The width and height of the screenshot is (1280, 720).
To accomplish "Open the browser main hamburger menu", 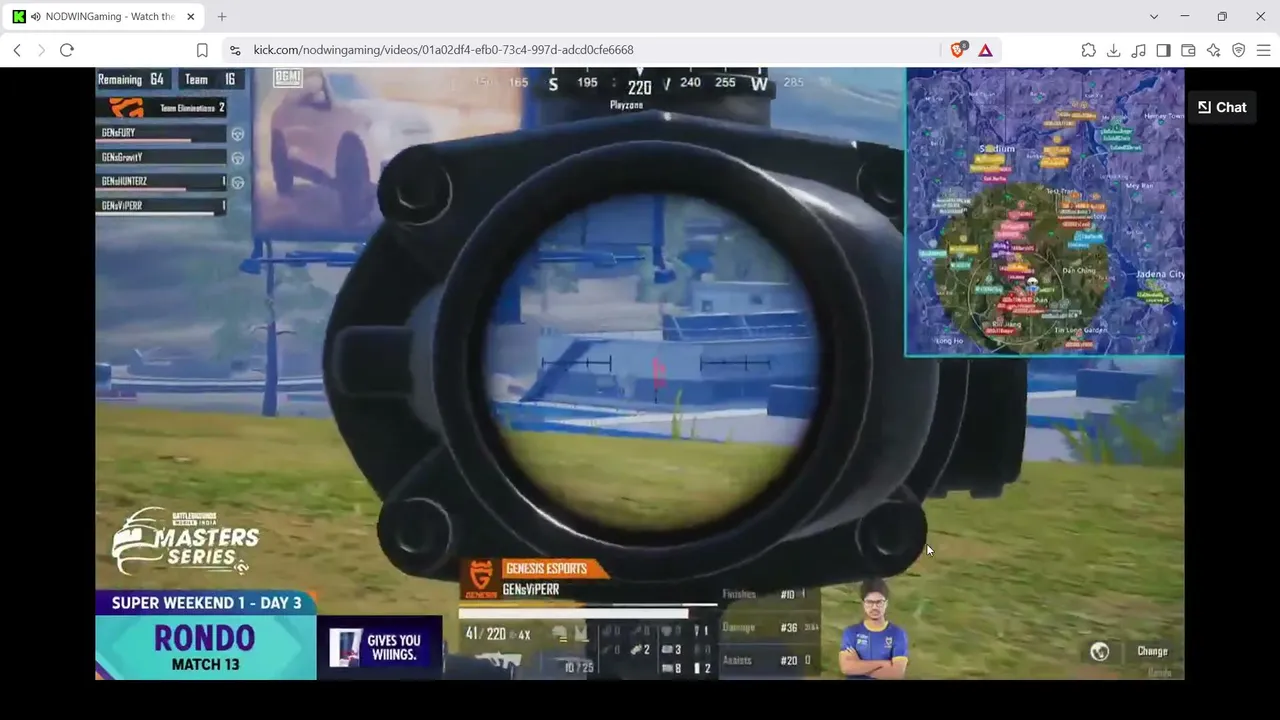I will 1263,50.
